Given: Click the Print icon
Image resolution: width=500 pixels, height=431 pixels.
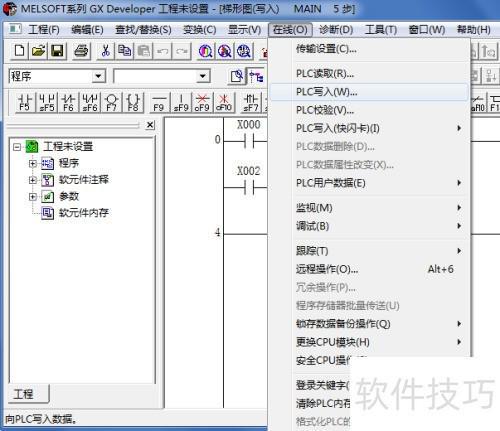Looking at the screenshot, I should (x=81, y=51).
